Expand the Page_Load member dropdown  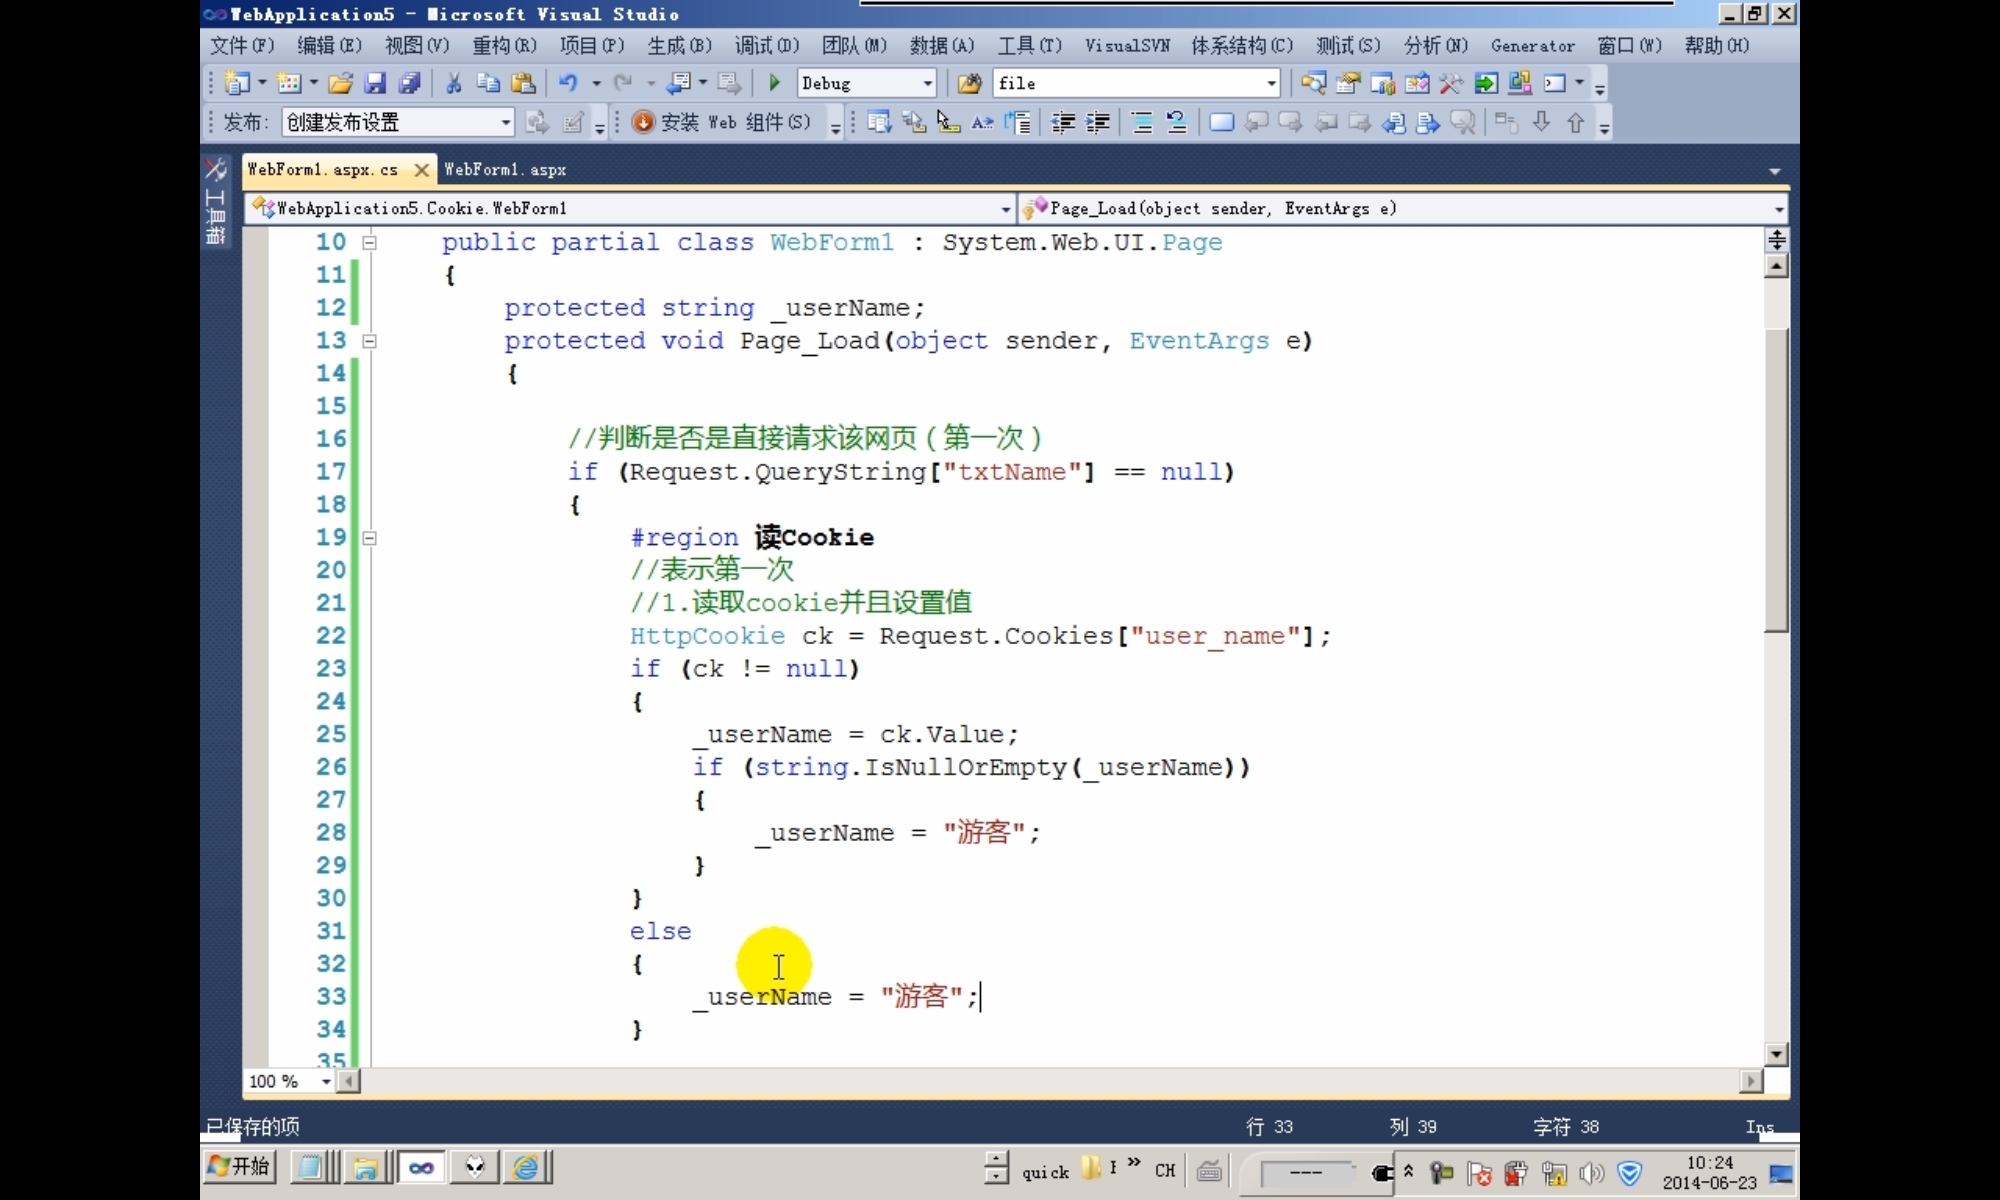[x=1779, y=208]
